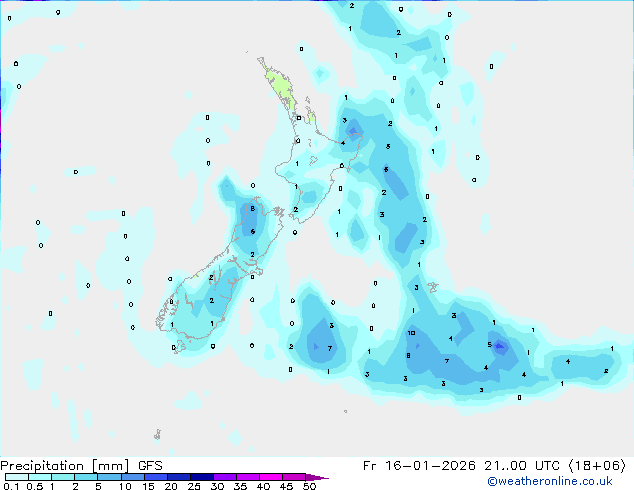Image resolution: width=634 pixels, height=490 pixels.
Task: Click the "GFS" model label
Action: pos(150,466)
